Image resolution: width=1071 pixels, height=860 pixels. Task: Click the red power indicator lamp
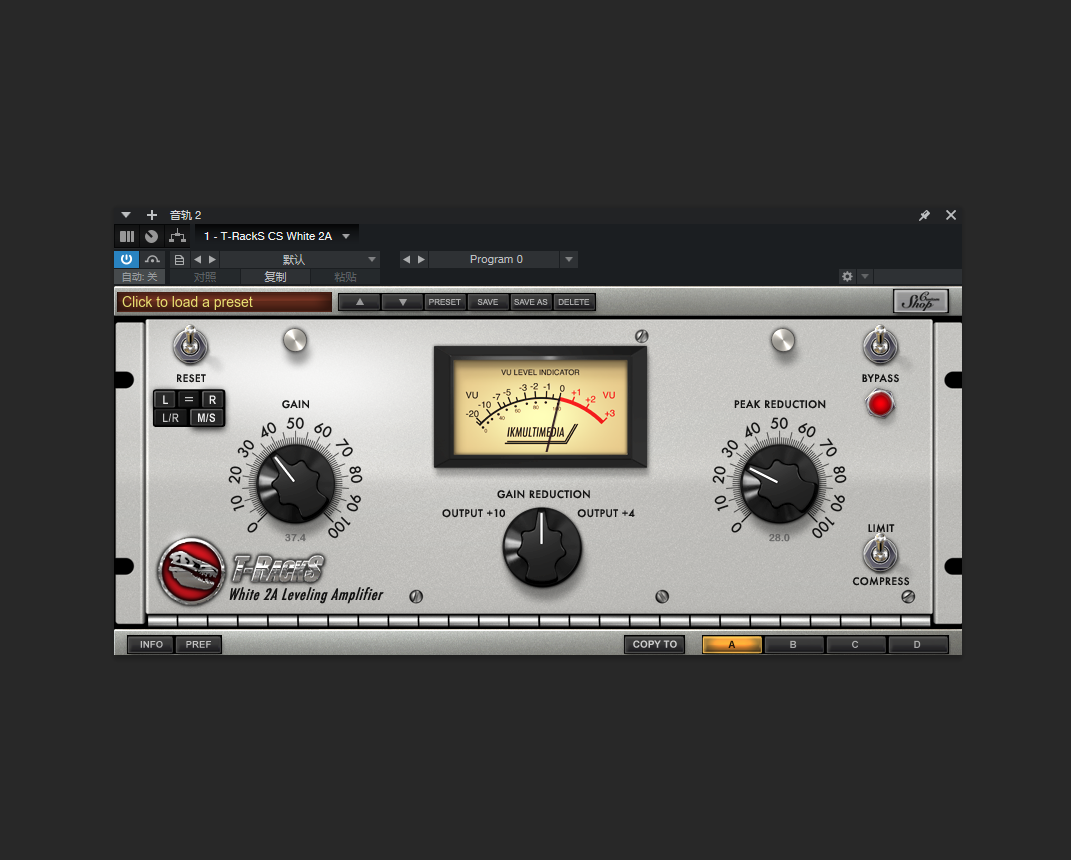tap(880, 404)
